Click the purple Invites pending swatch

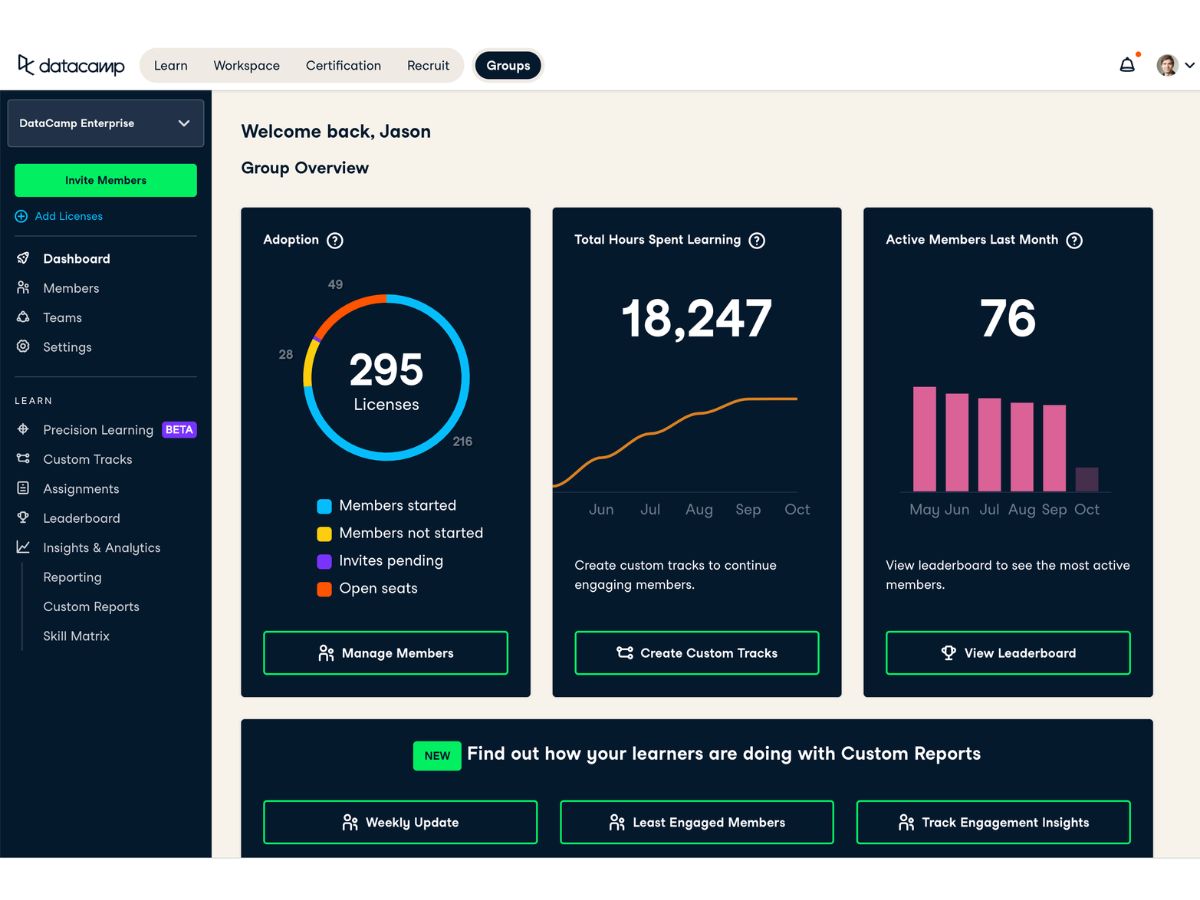click(324, 562)
